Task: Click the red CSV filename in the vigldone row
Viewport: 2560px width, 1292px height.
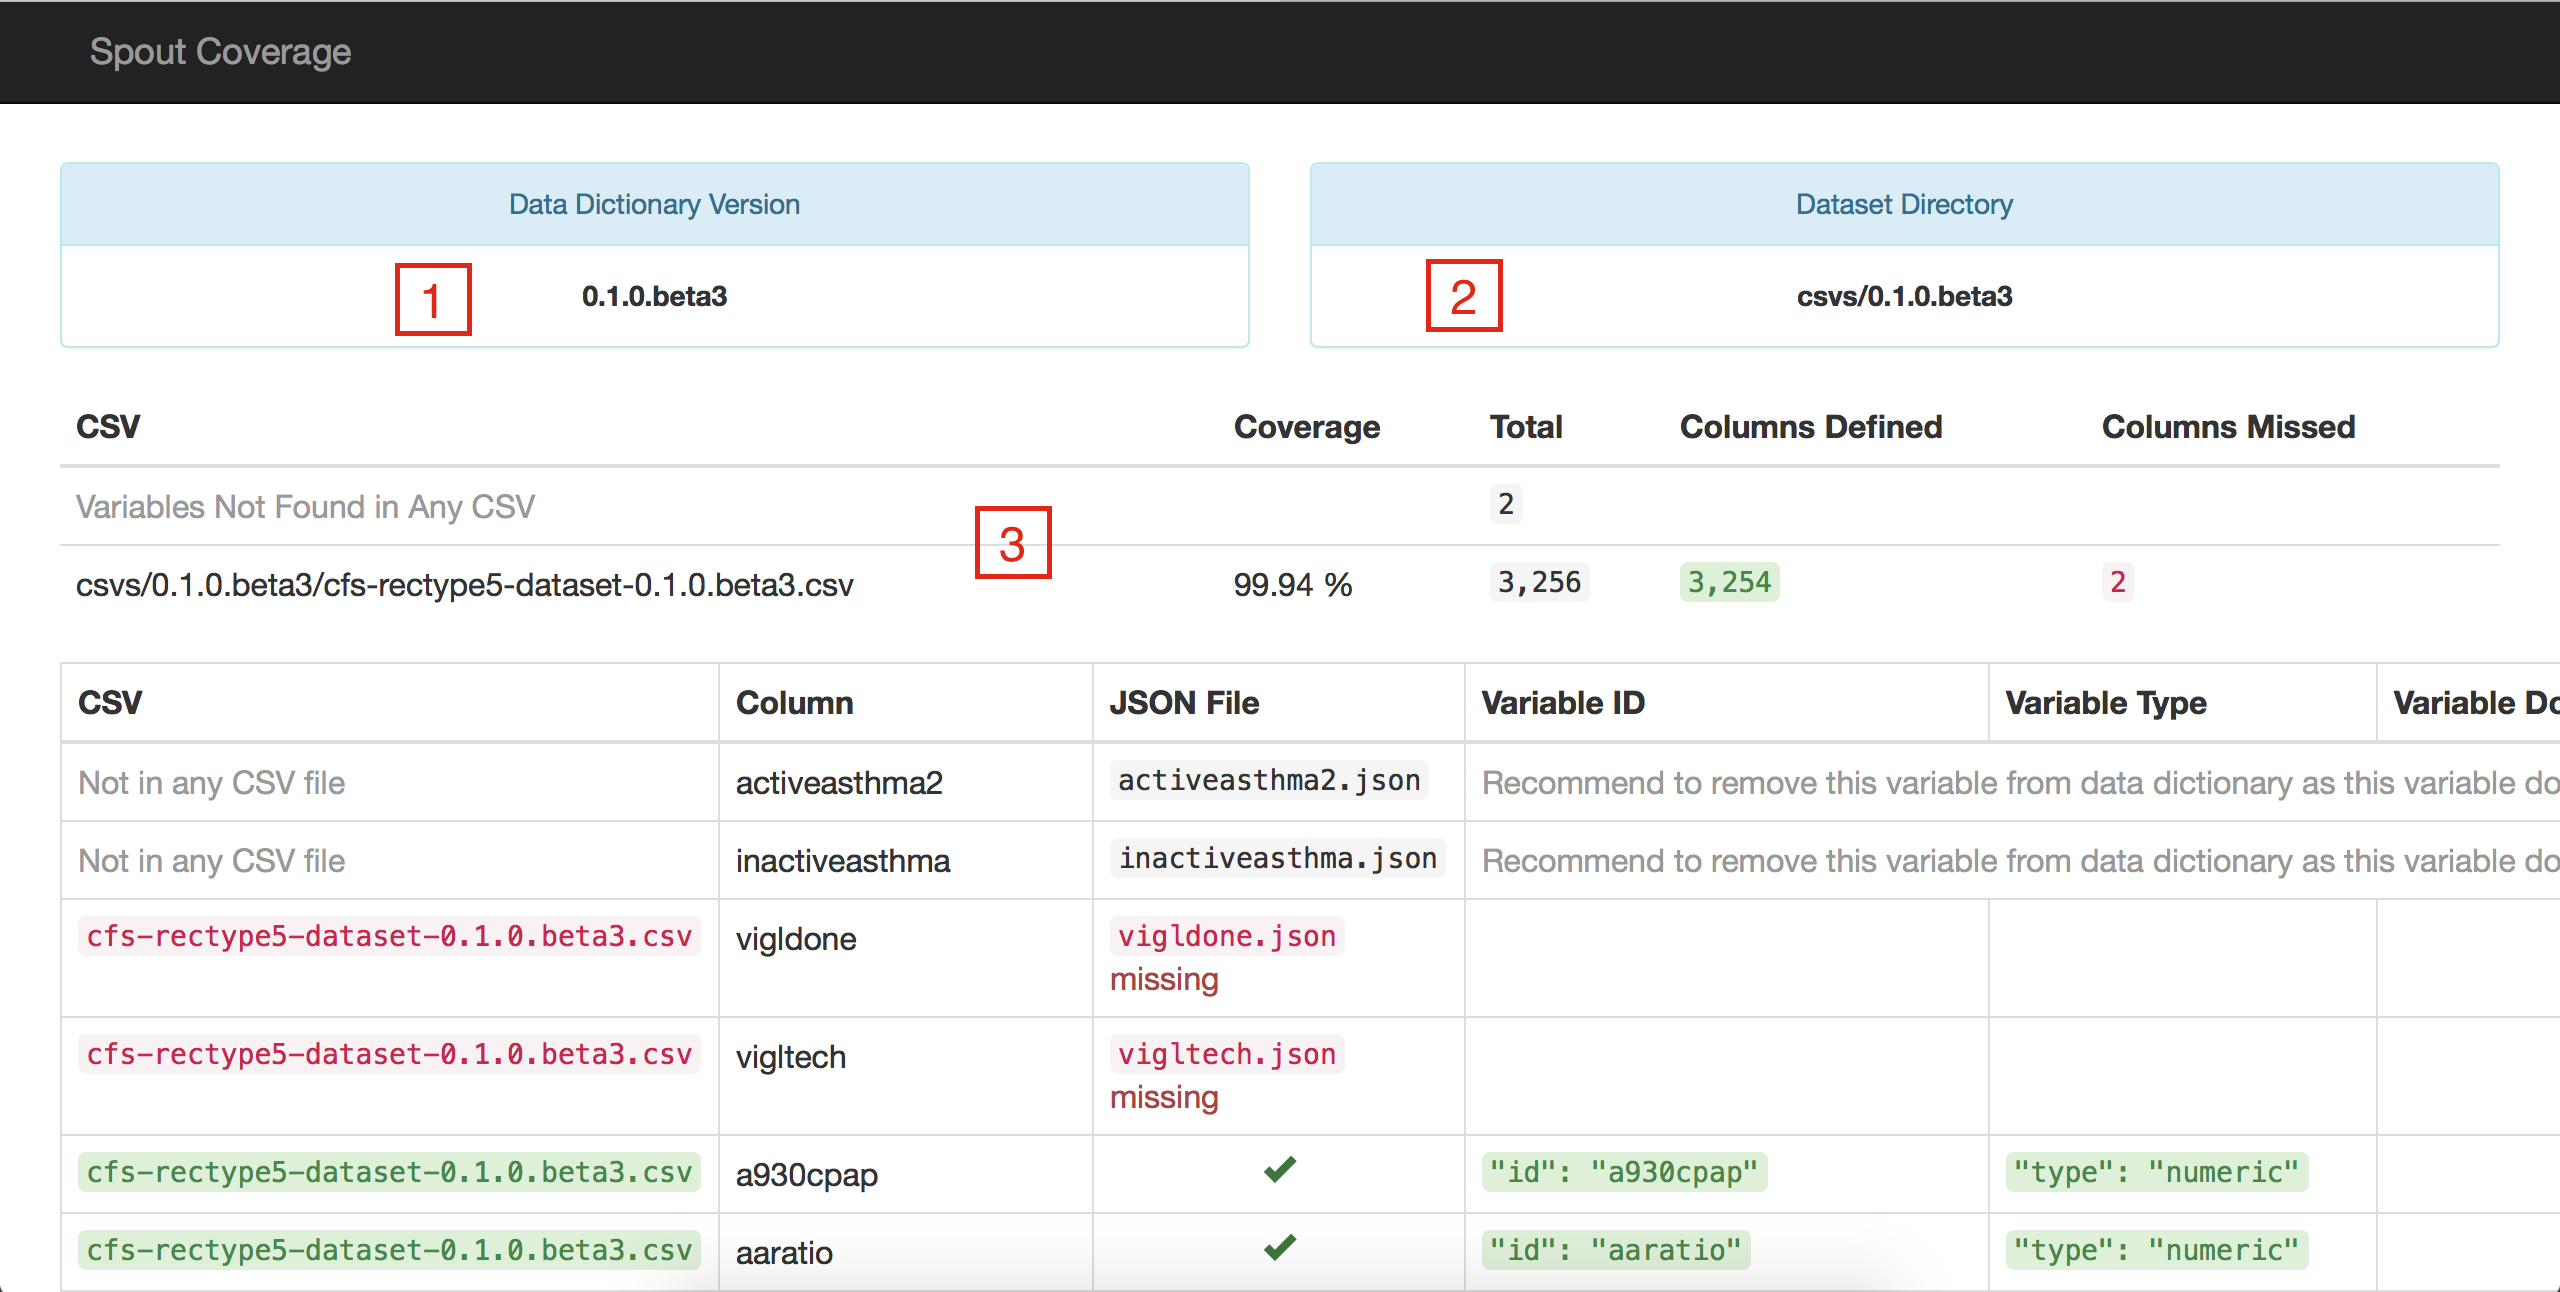Action: 389,936
